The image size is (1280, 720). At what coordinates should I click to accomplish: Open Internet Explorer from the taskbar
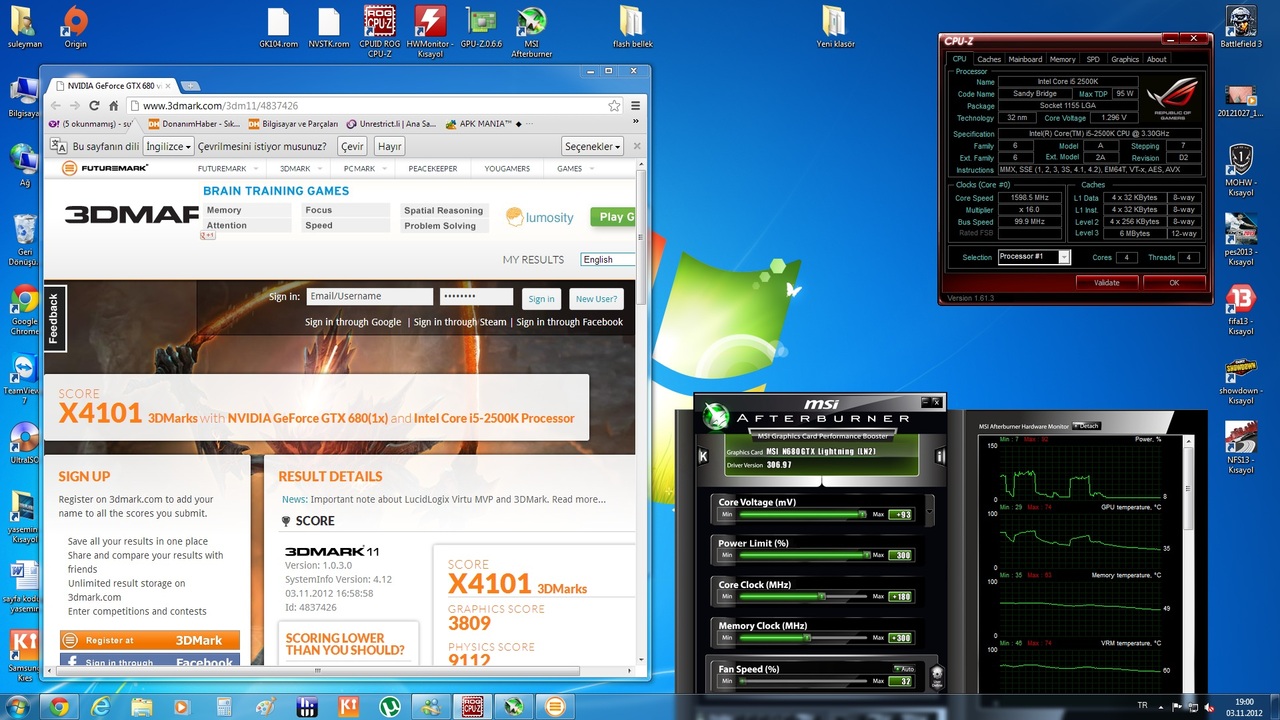click(100, 707)
